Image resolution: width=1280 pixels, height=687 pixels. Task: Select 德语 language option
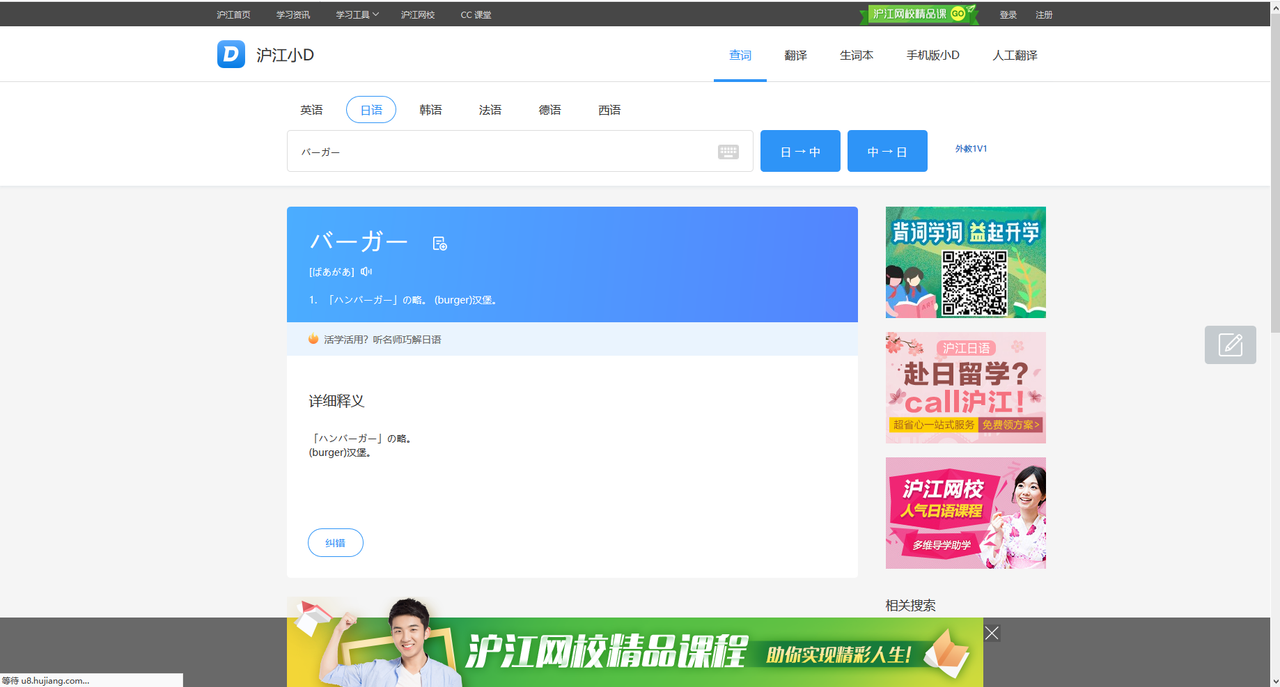point(550,110)
